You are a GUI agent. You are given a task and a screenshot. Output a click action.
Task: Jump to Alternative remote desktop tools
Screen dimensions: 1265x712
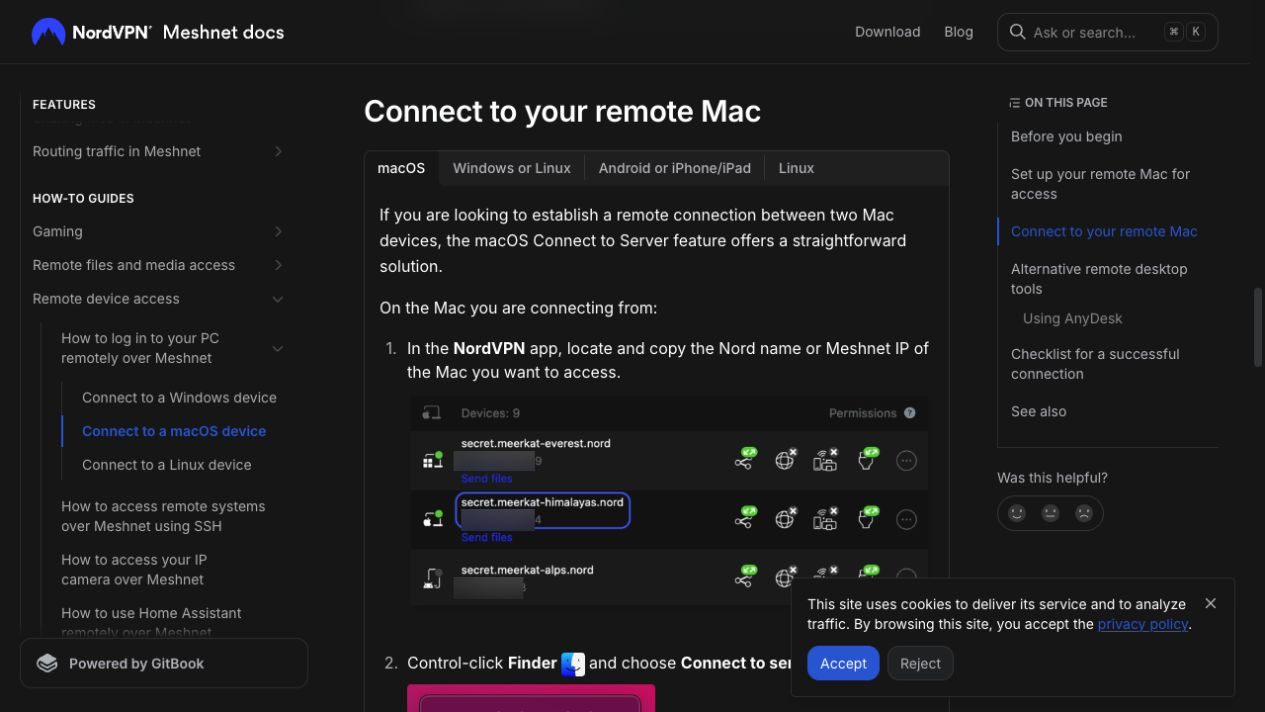point(1099,279)
